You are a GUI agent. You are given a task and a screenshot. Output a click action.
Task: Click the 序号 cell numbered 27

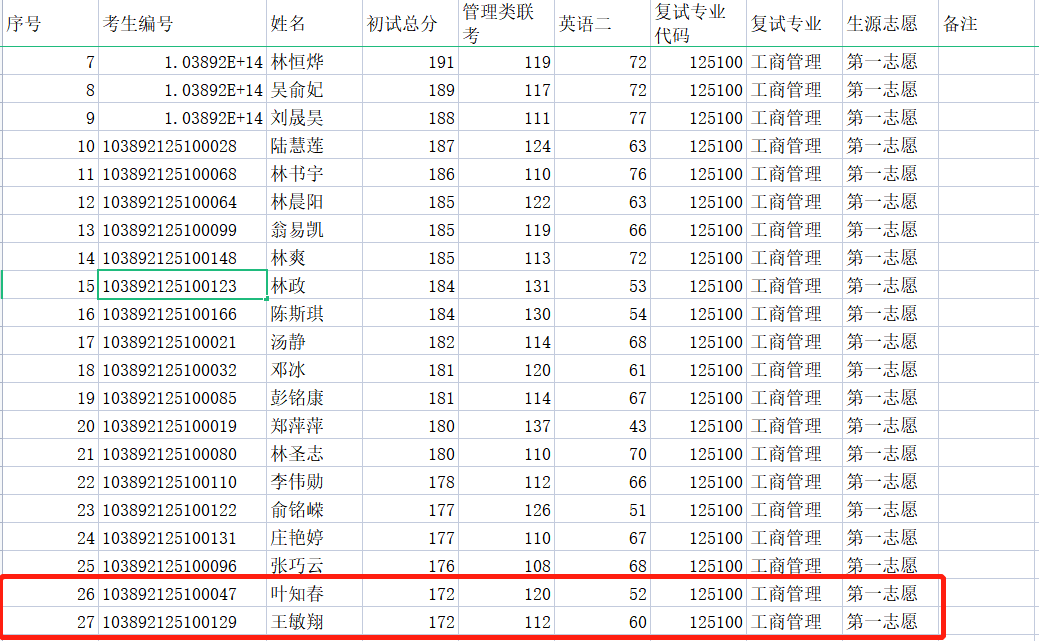pyautogui.click(x=49, y=622)
